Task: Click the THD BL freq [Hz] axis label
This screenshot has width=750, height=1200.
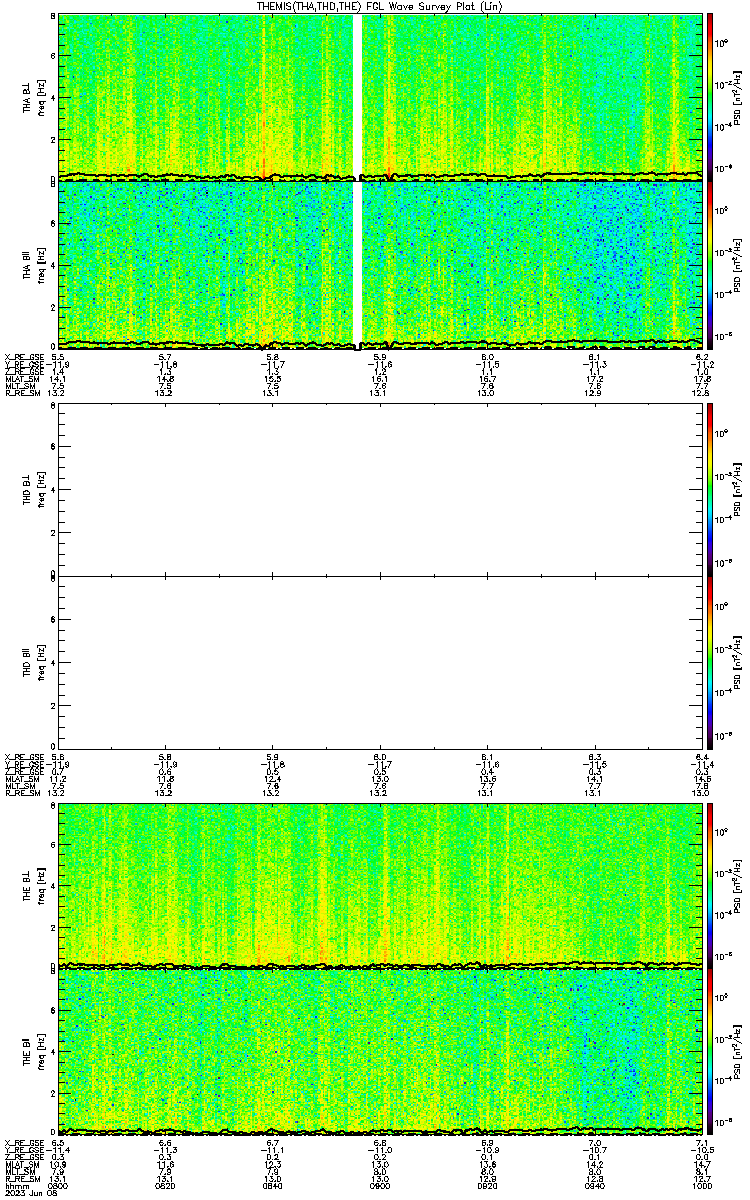Action: (42, 491)
